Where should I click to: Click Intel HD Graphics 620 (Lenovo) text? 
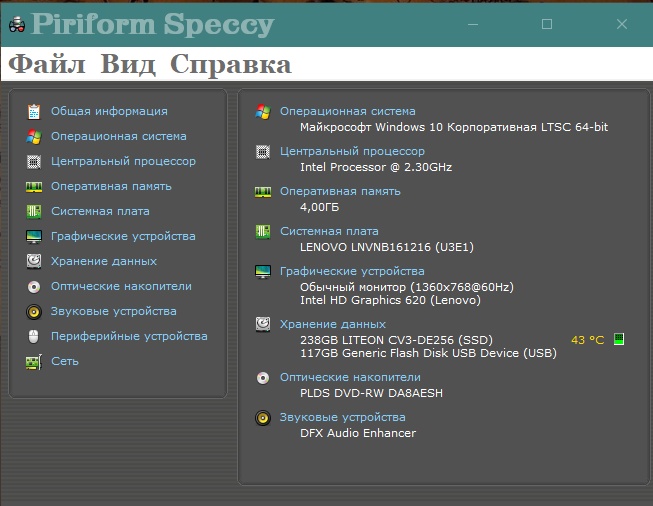[x=390, y=300]
